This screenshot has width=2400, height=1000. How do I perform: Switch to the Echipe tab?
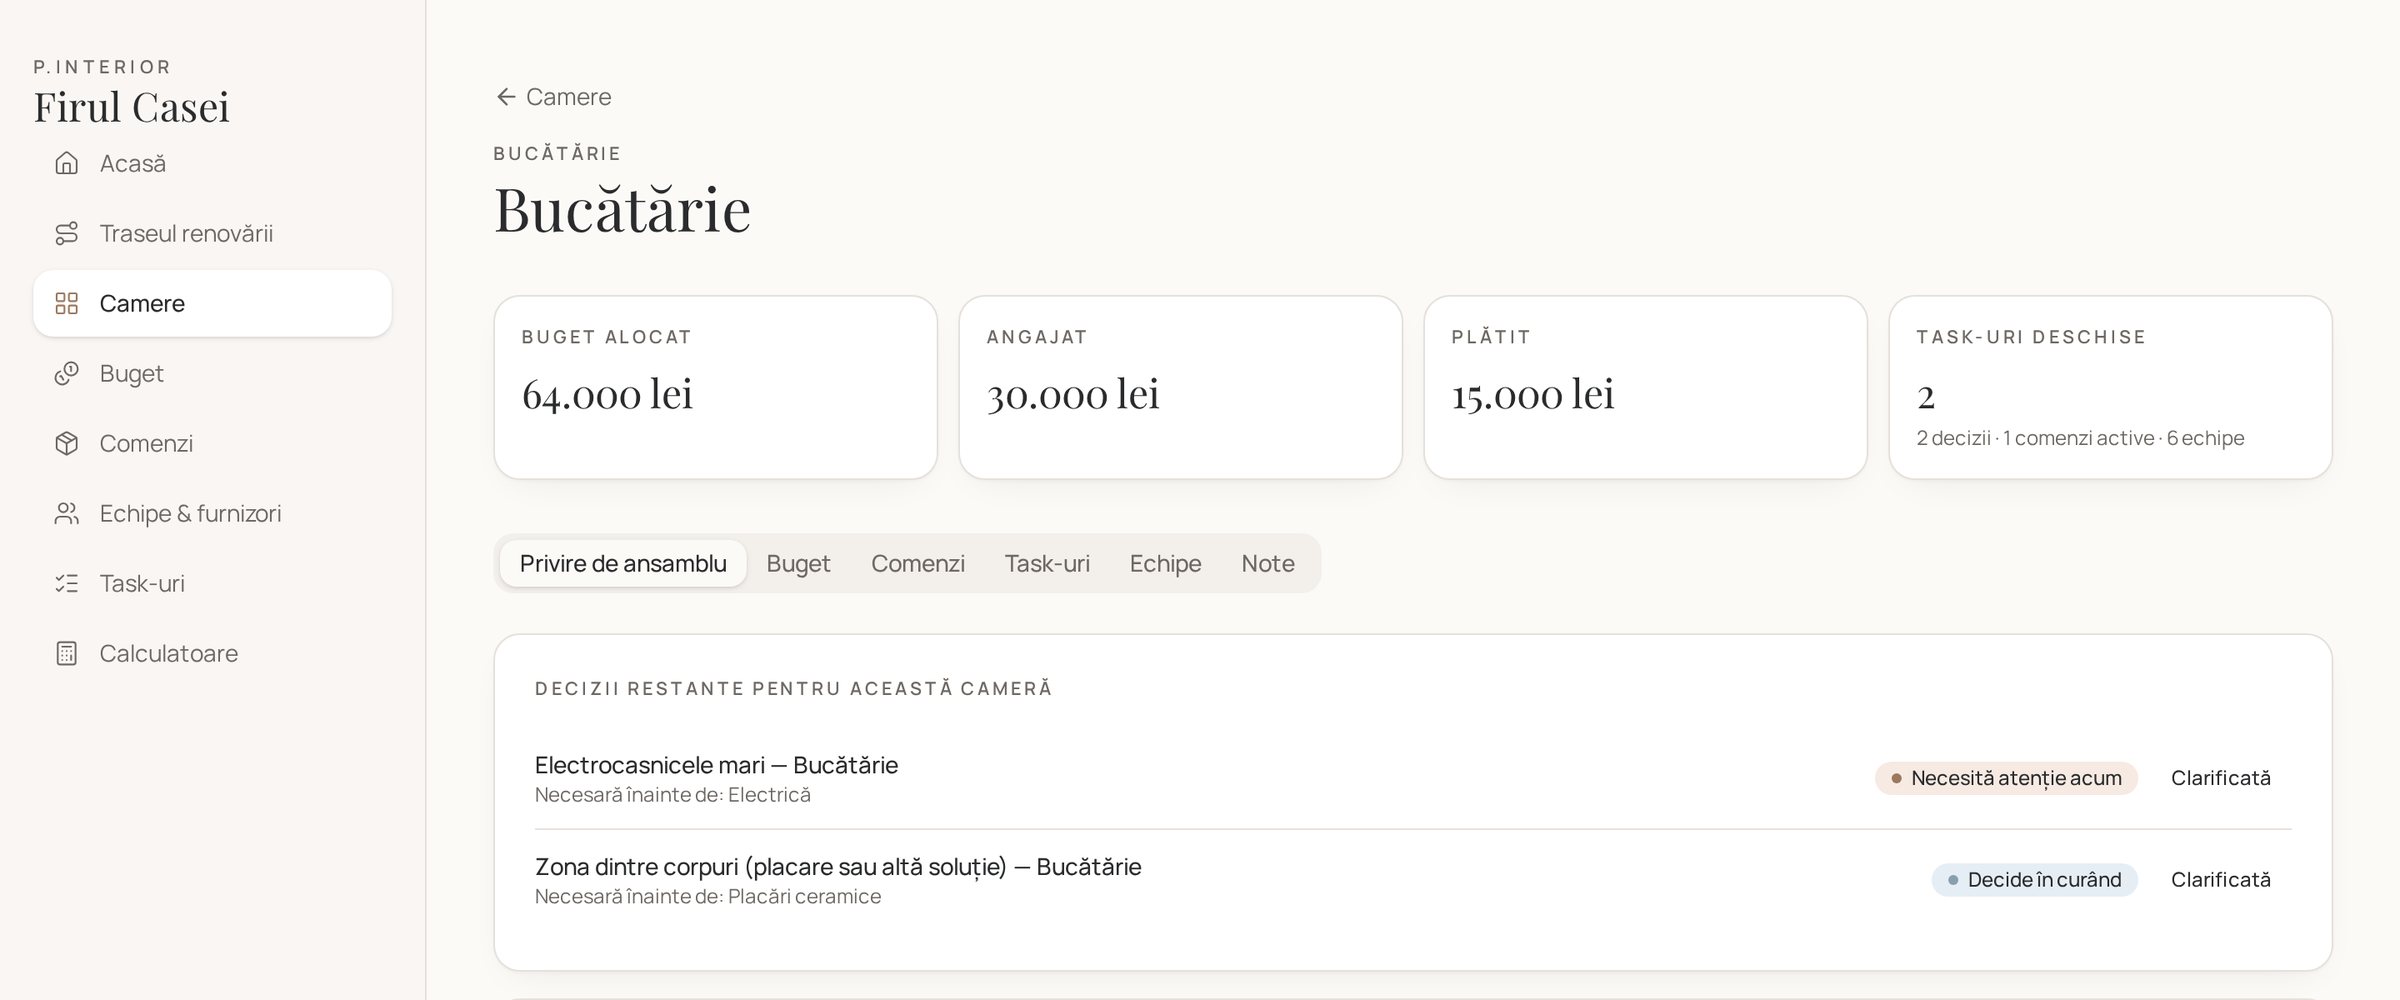(x=1165, y=563)
